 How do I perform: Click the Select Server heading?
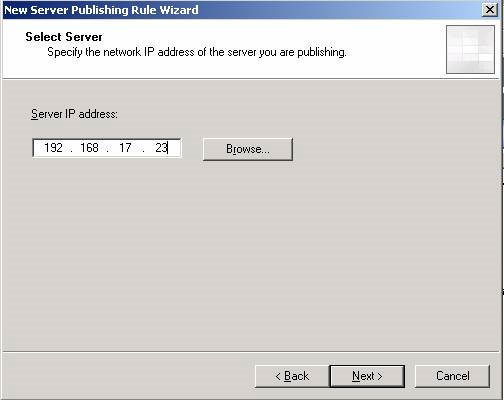(64, 37)
